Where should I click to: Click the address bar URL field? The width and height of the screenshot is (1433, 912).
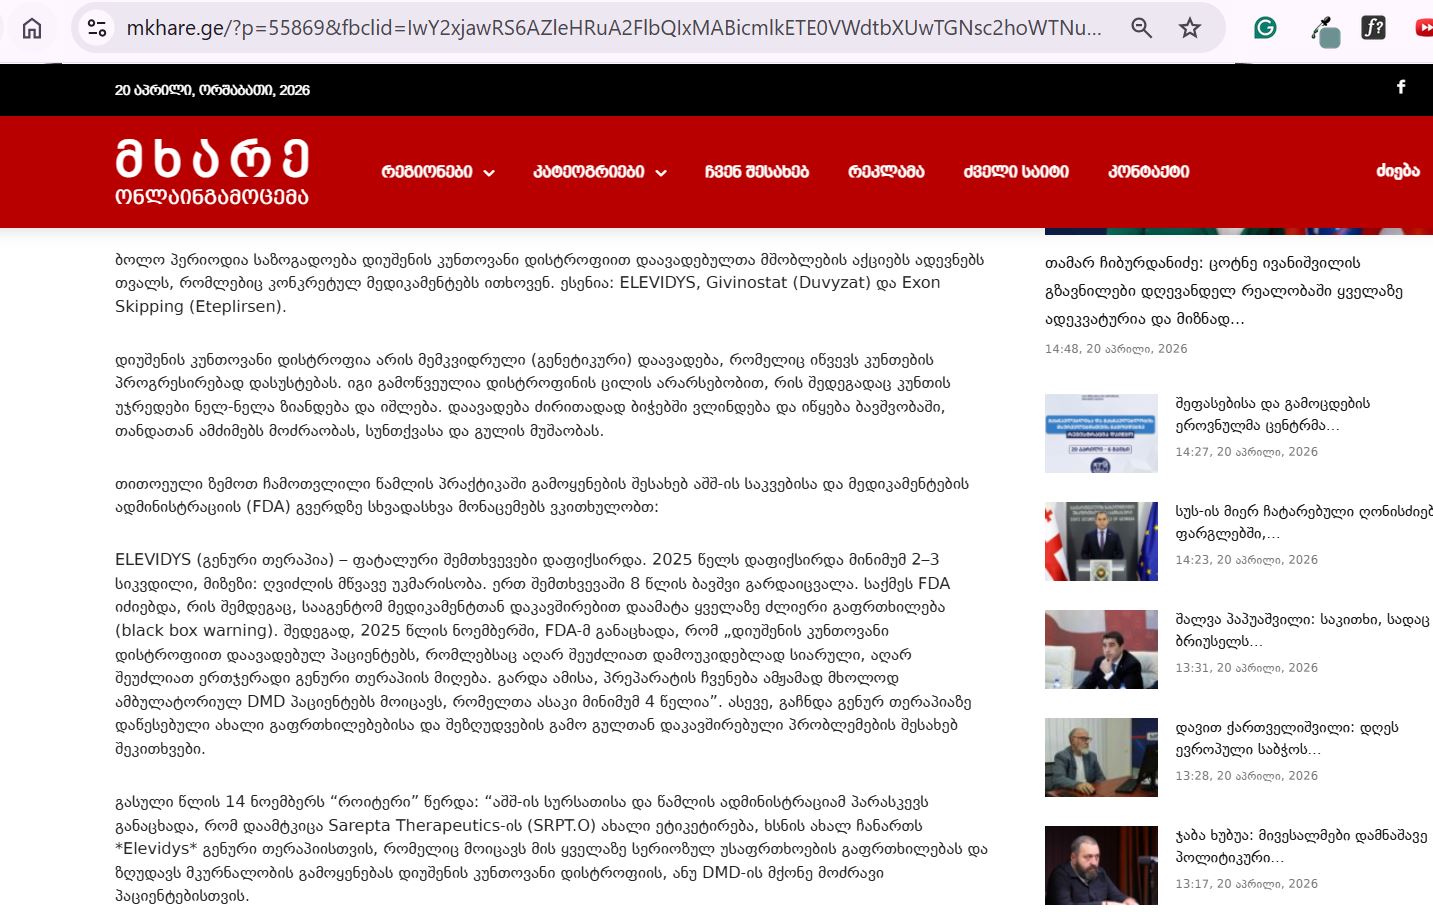point(613,28)
